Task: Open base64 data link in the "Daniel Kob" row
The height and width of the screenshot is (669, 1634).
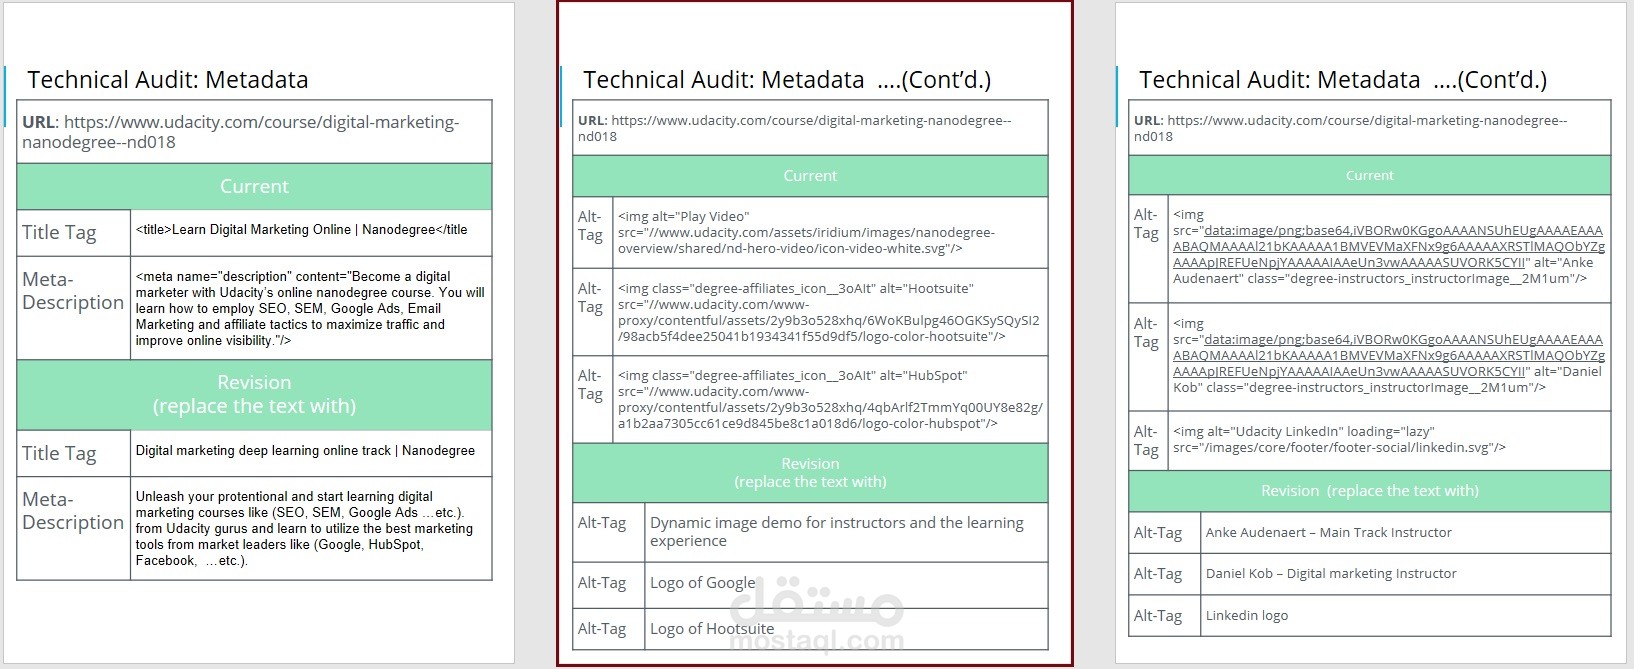Action: pos(1389,355)
